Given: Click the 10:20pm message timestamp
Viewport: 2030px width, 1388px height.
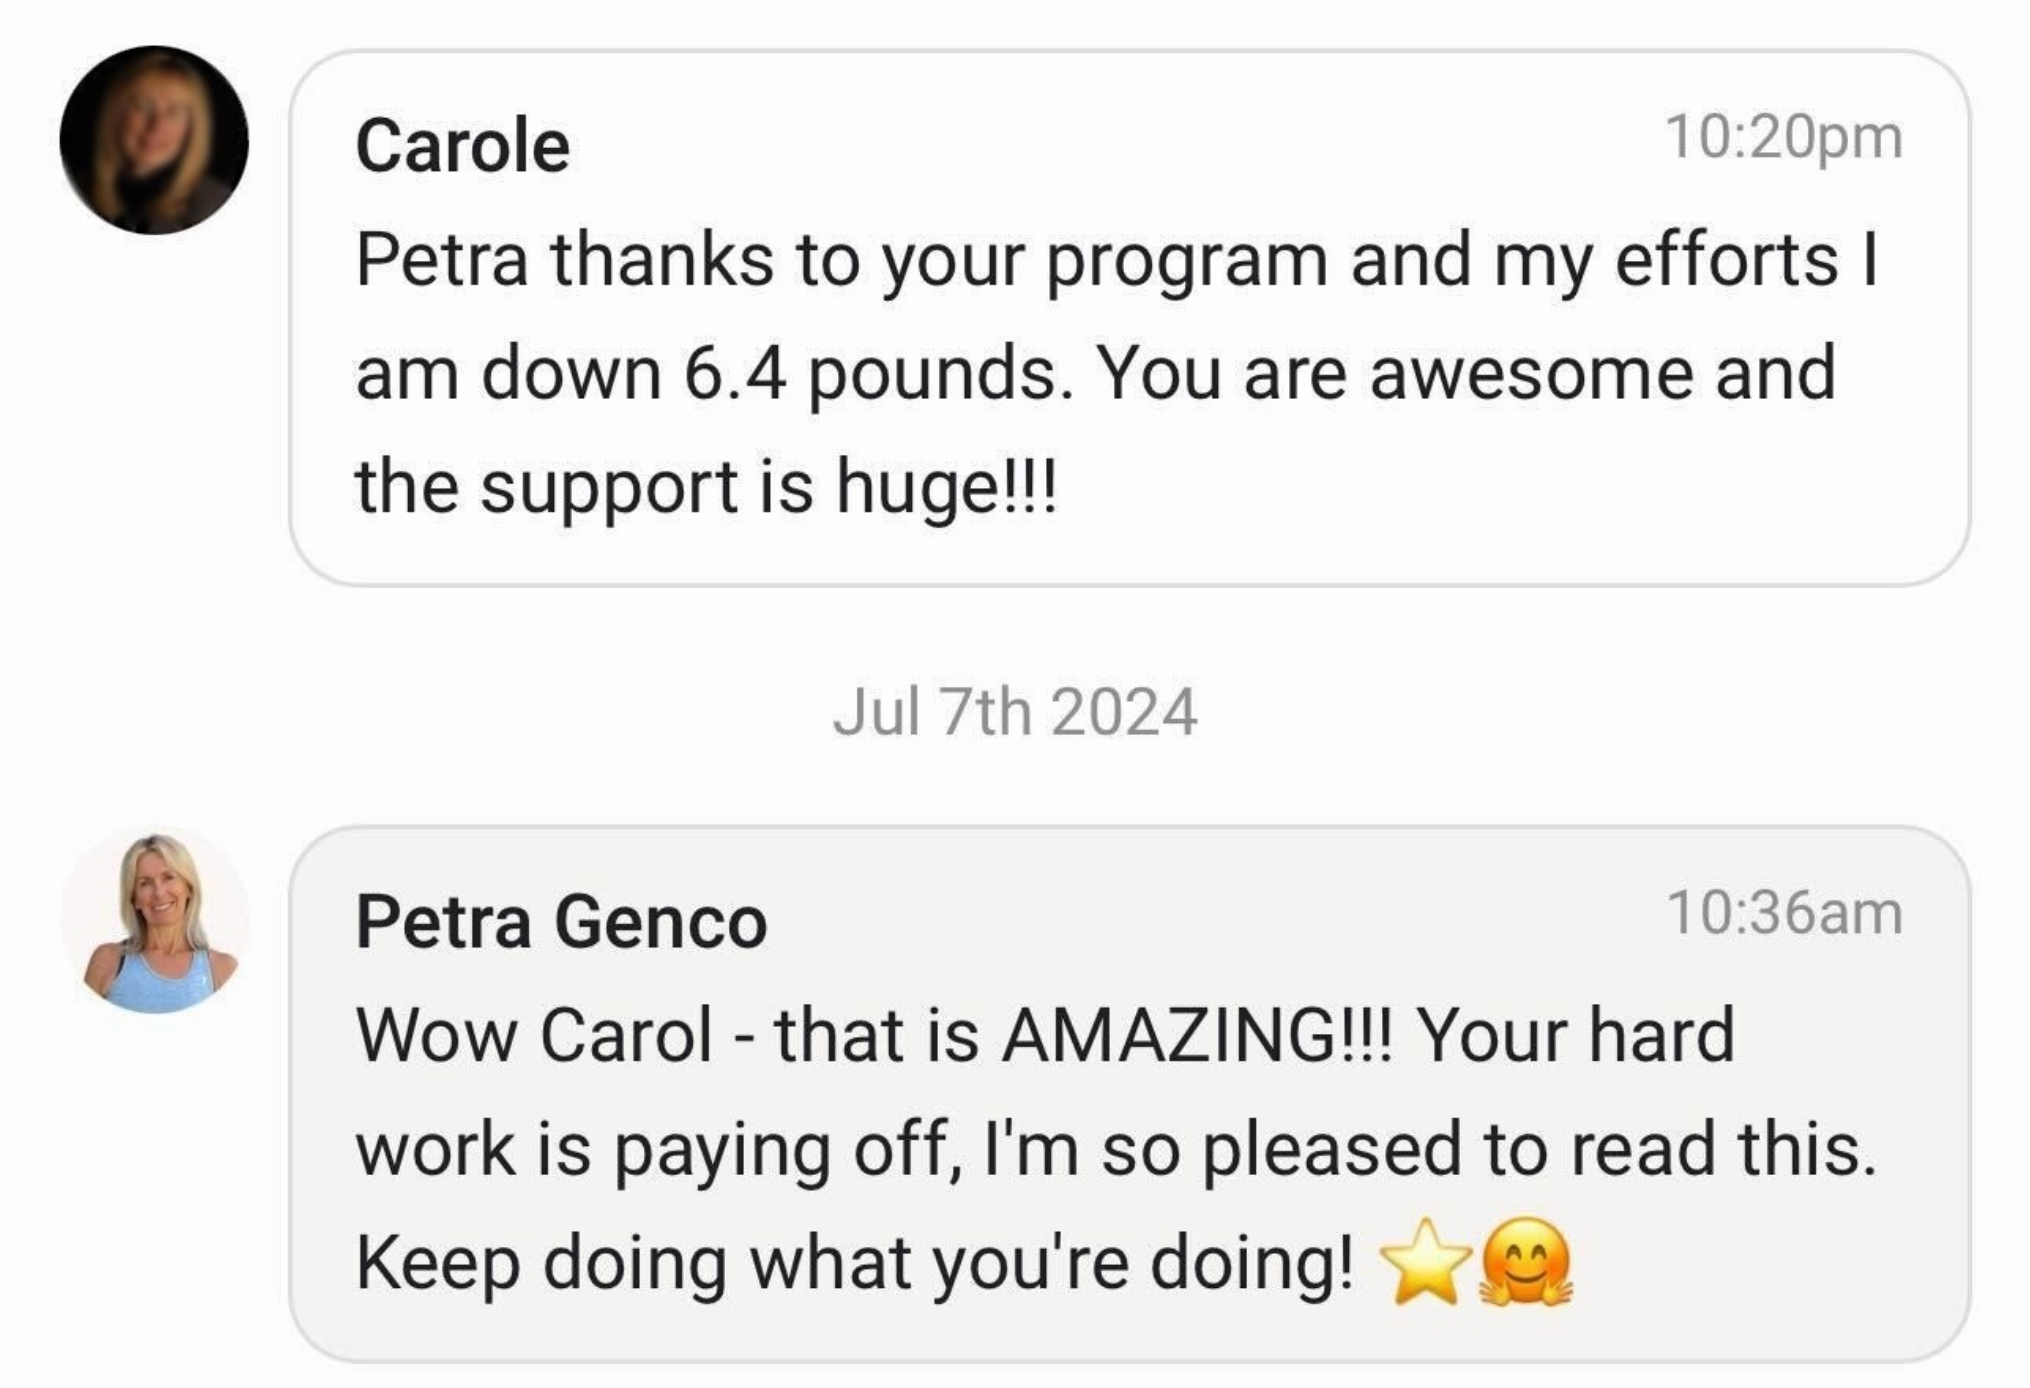Looking at the screenshot, I should 1783,137.
